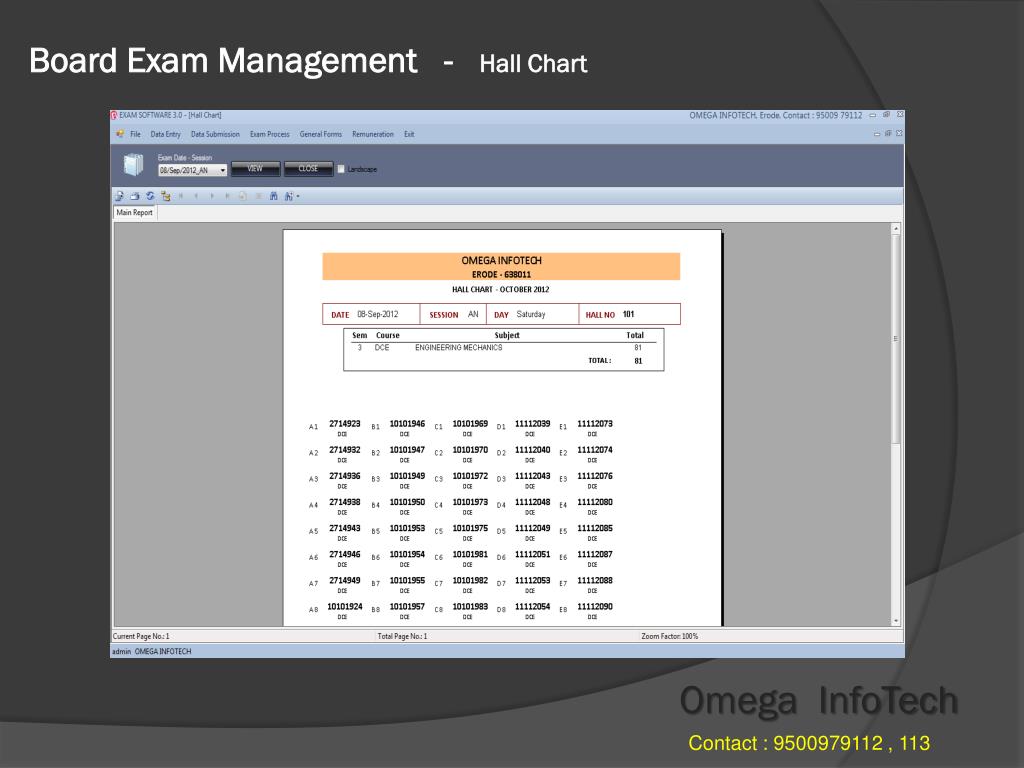Click the Export Report toolbar icon
This screenshot has width=1024, height=768.
(x=120, y=196)
